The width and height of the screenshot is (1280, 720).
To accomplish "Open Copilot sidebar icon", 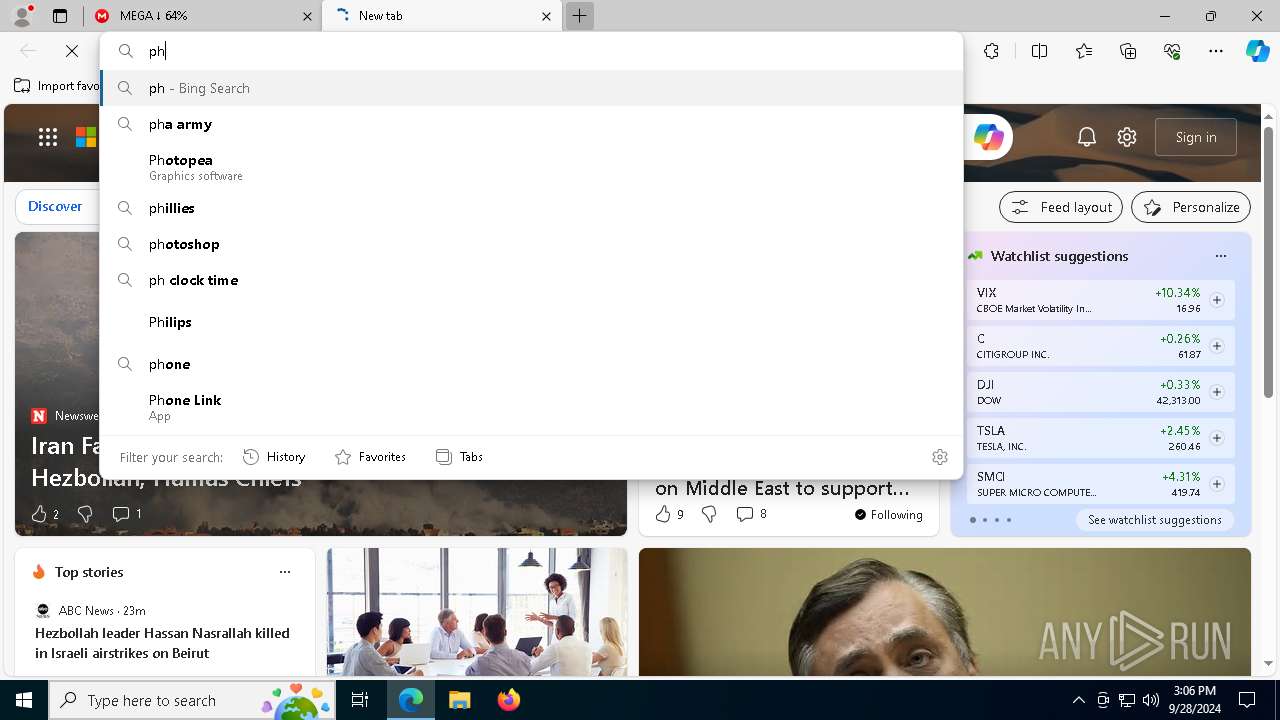I will click(x=1257, y=51).
